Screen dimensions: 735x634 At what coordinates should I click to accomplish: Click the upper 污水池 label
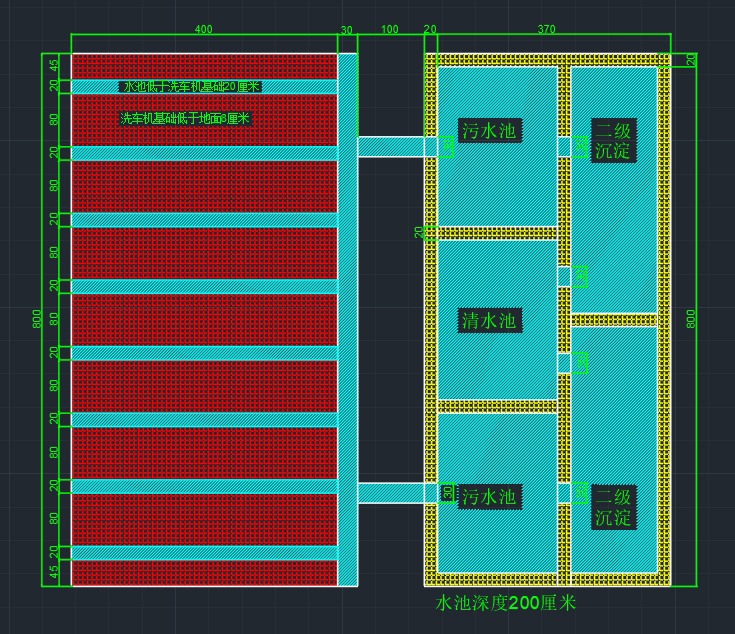tap(489, 130)
